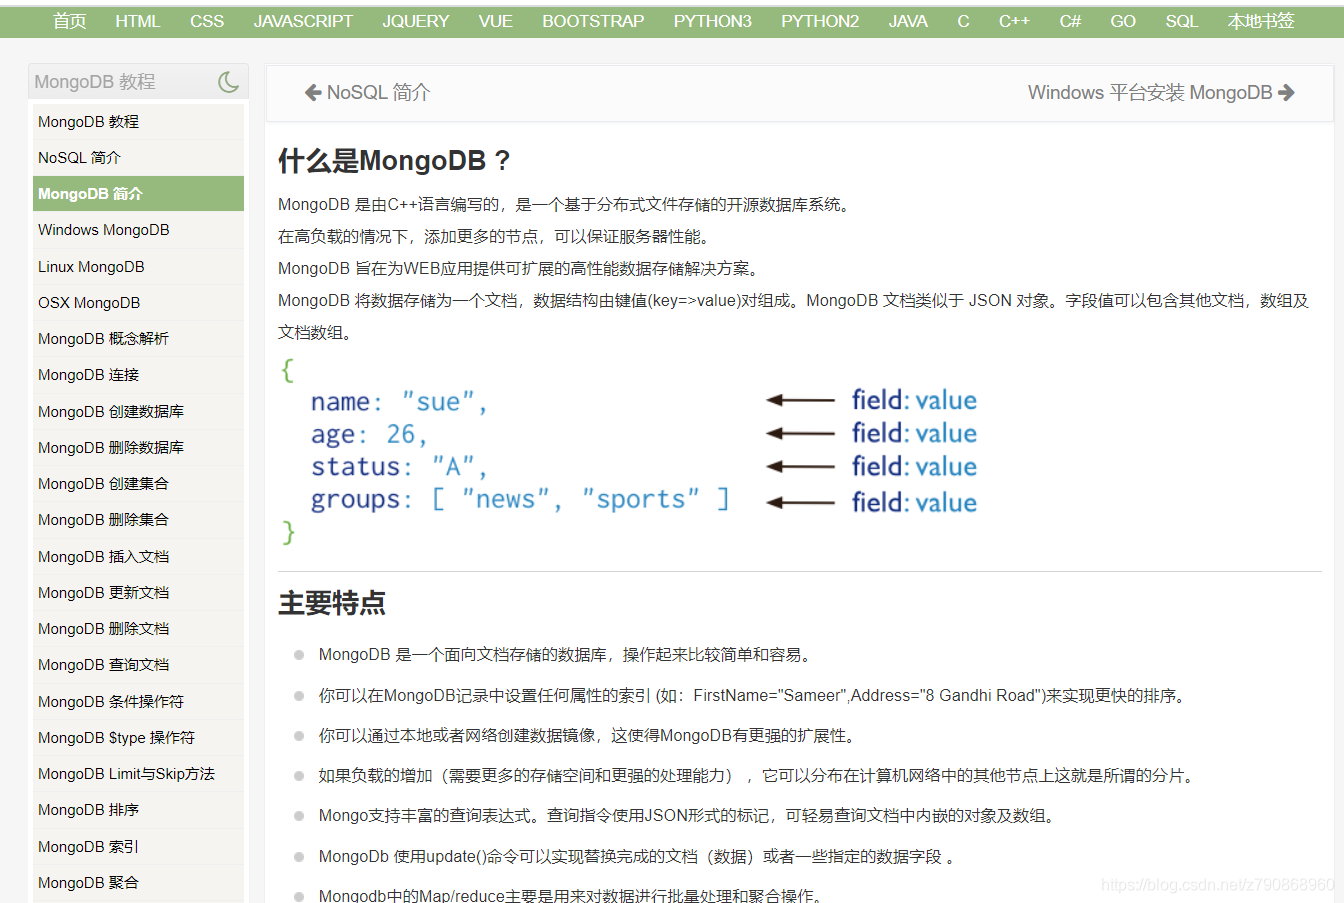Click the left arrow before NoSQL 简介
This screenshot has height=903, width=1344.
[x=313, y=93]
